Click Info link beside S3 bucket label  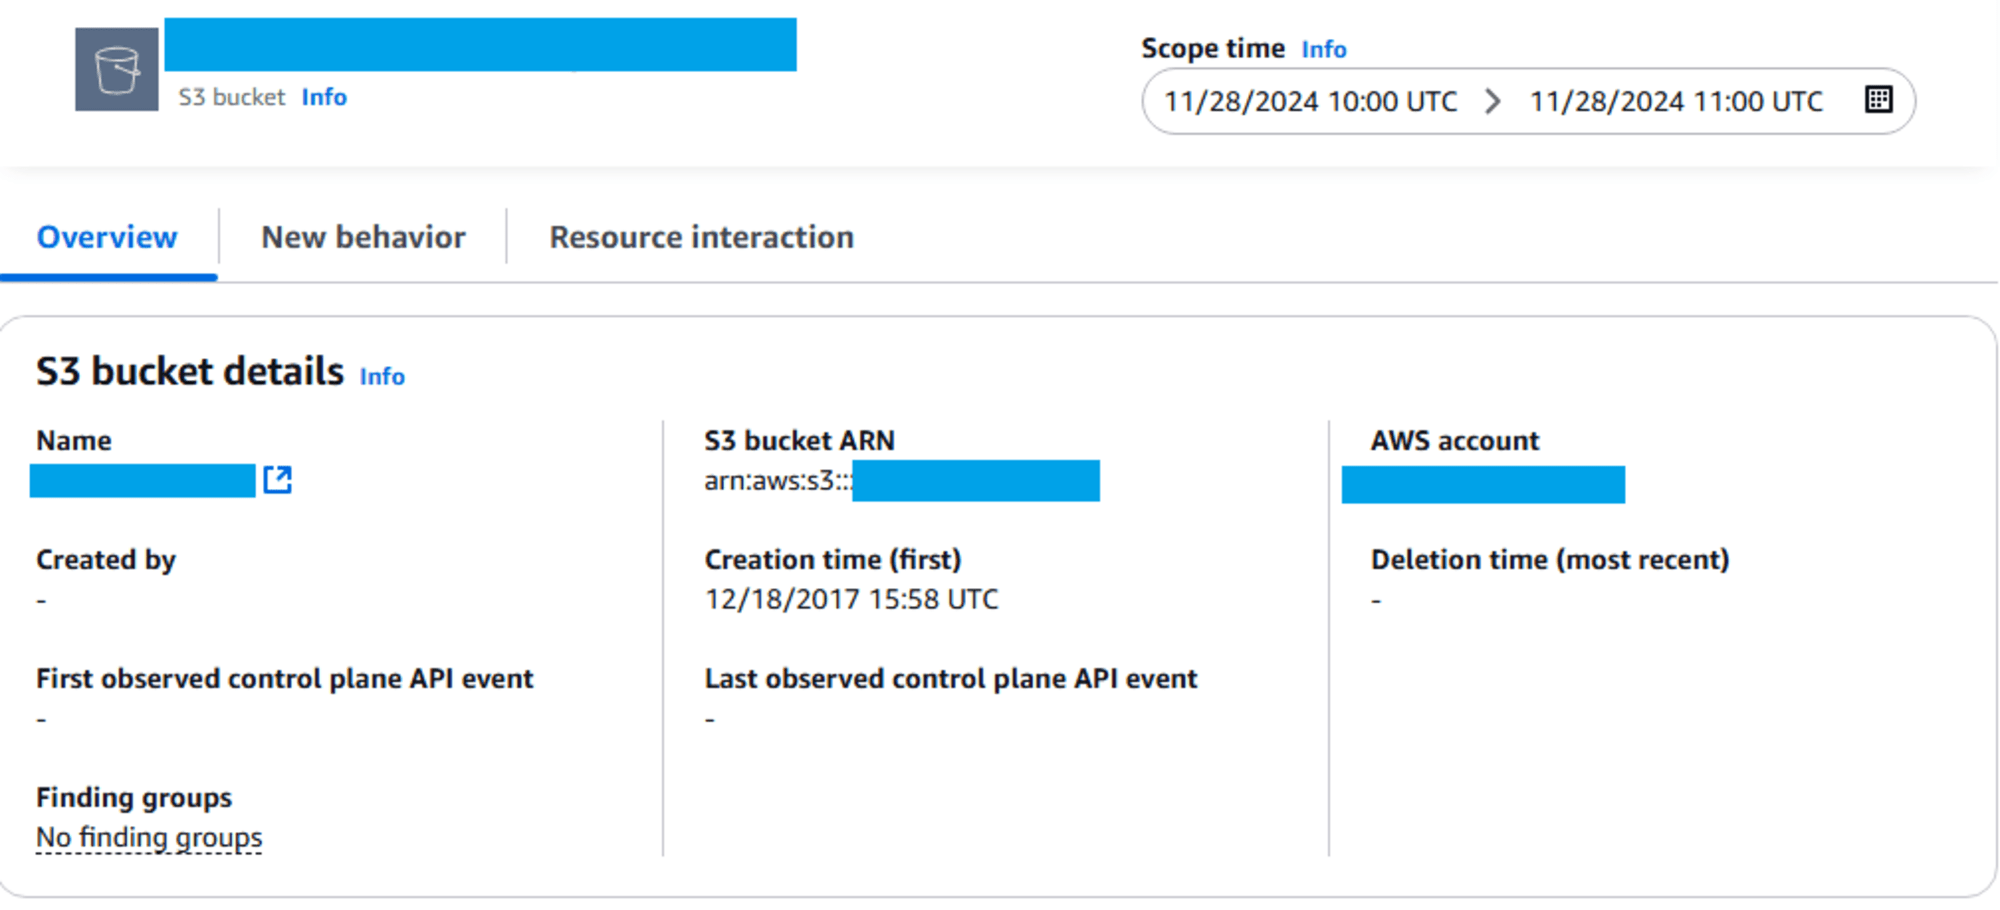point(324,97)
